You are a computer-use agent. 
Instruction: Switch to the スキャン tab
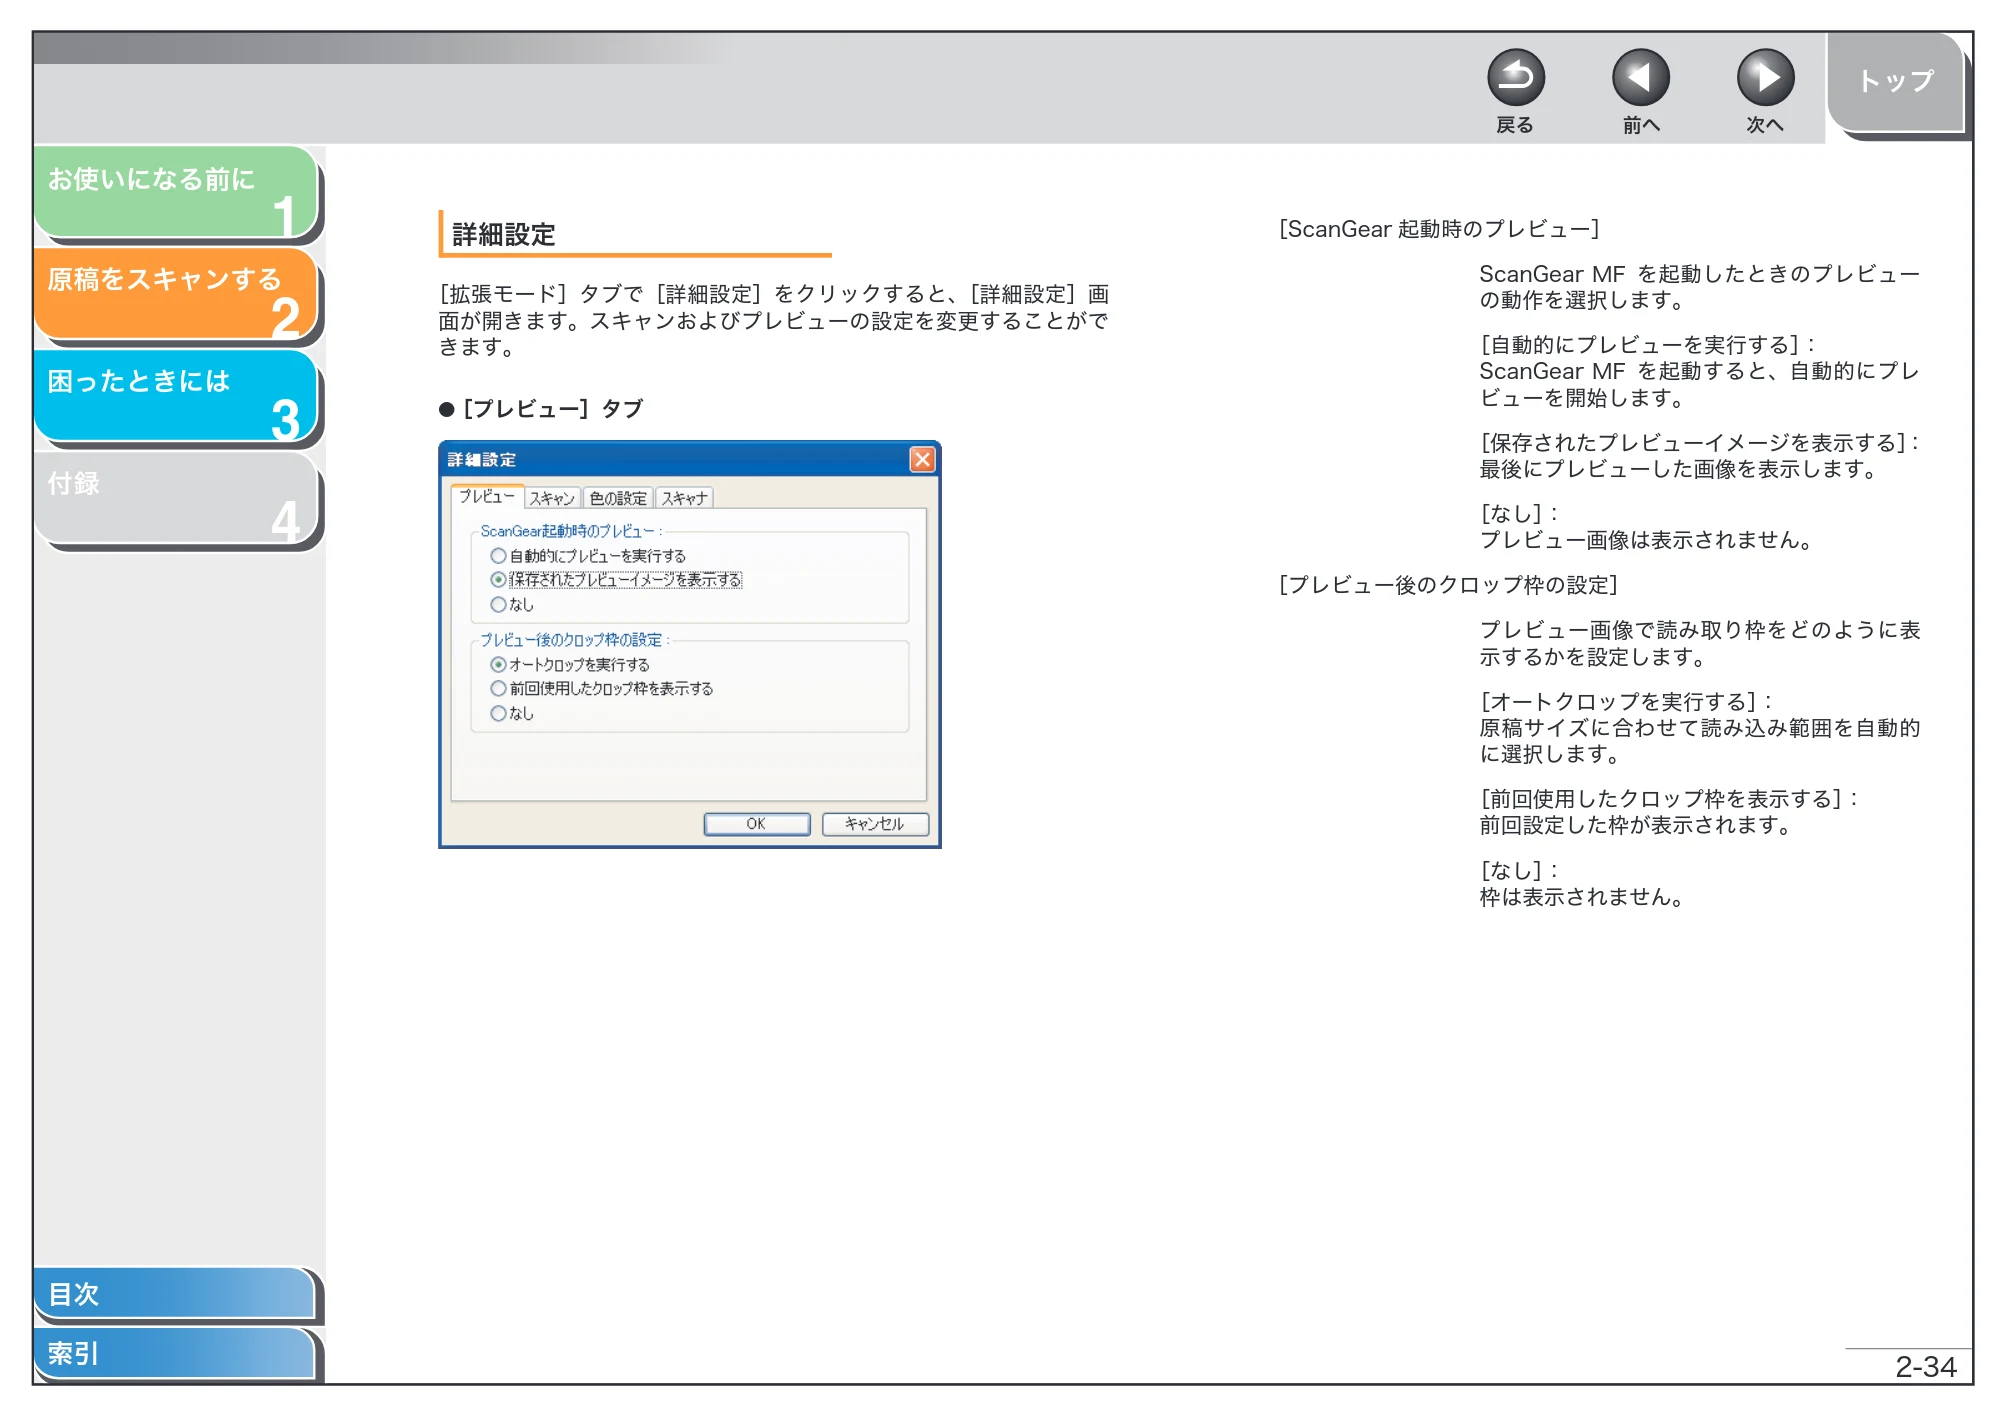(552, 498)
